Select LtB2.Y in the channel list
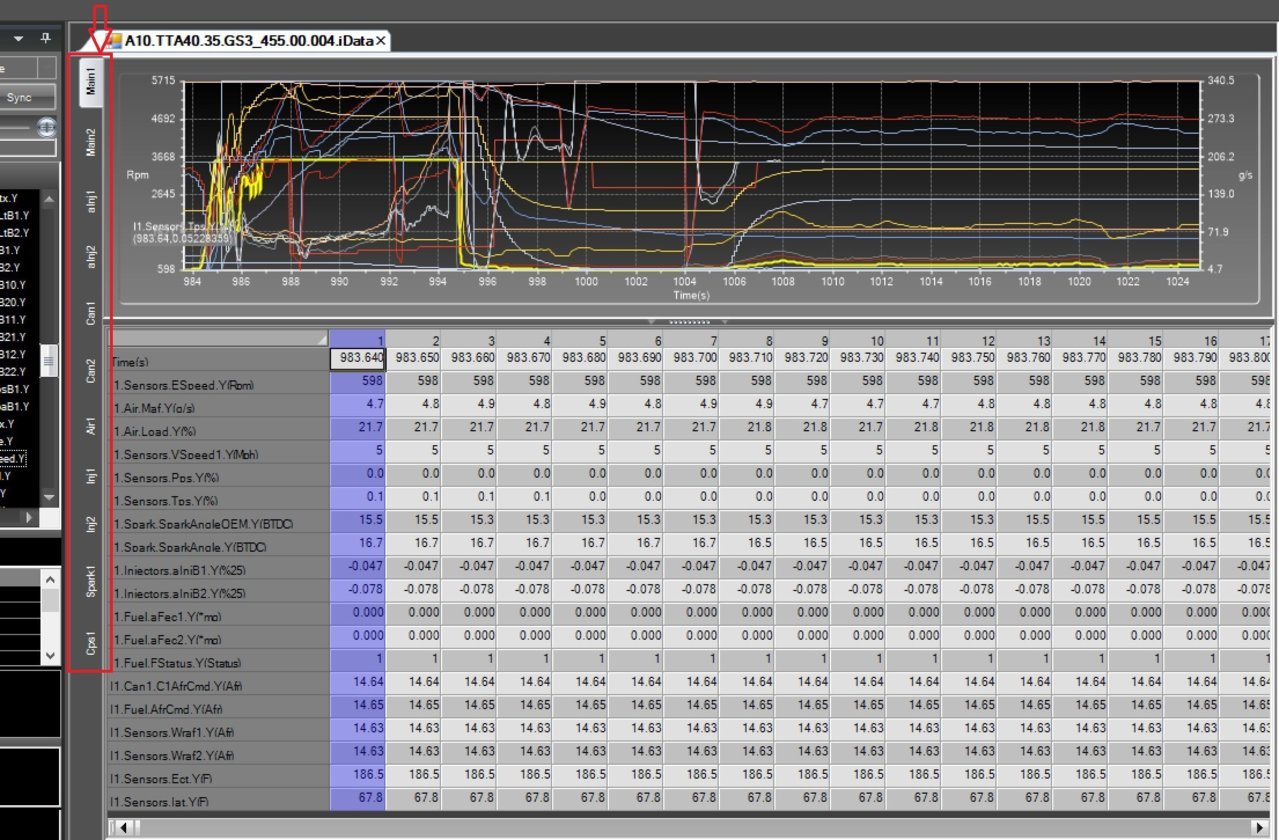 pyautogui.click(x=16, y=232)
